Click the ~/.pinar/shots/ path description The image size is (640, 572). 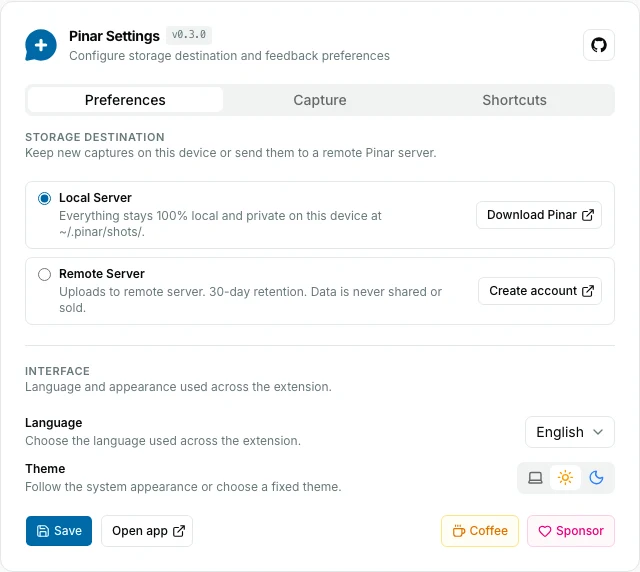(x=220, y=224)
